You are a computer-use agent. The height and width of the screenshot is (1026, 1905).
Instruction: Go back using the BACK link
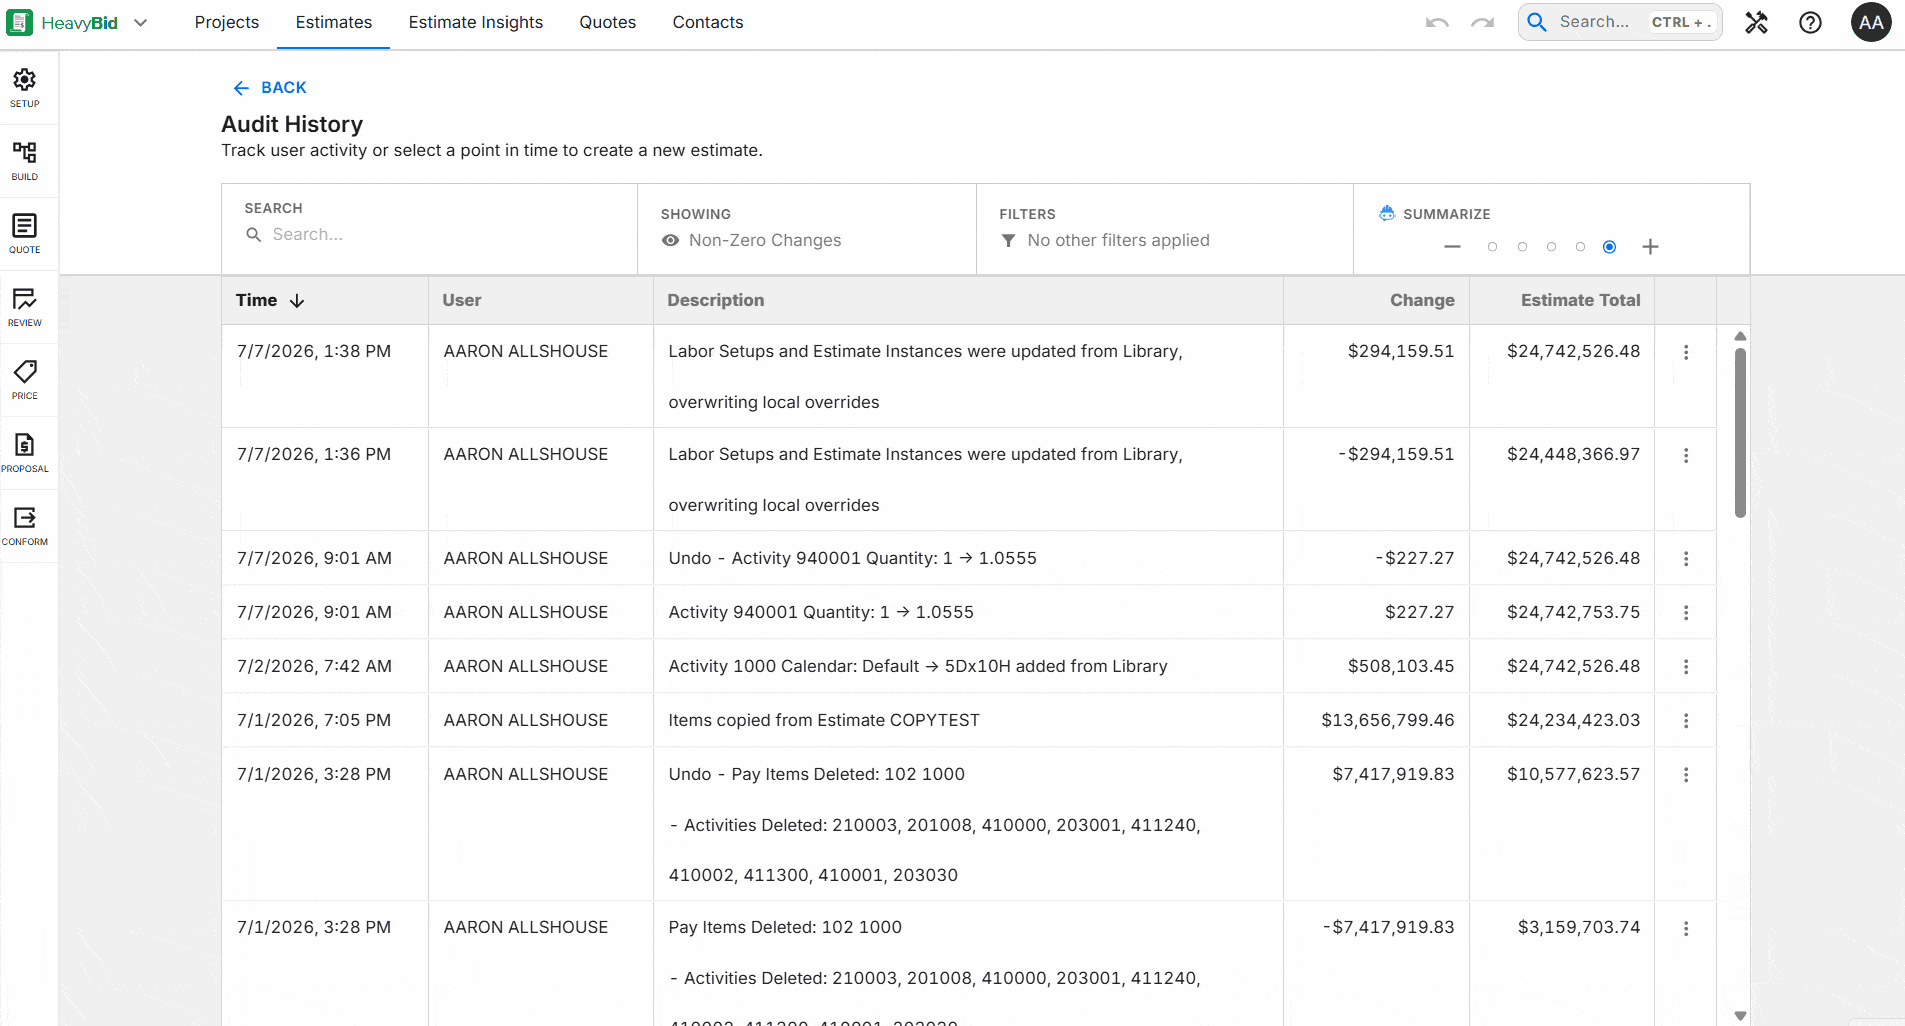pyautogui.click(x=270, y=88)
